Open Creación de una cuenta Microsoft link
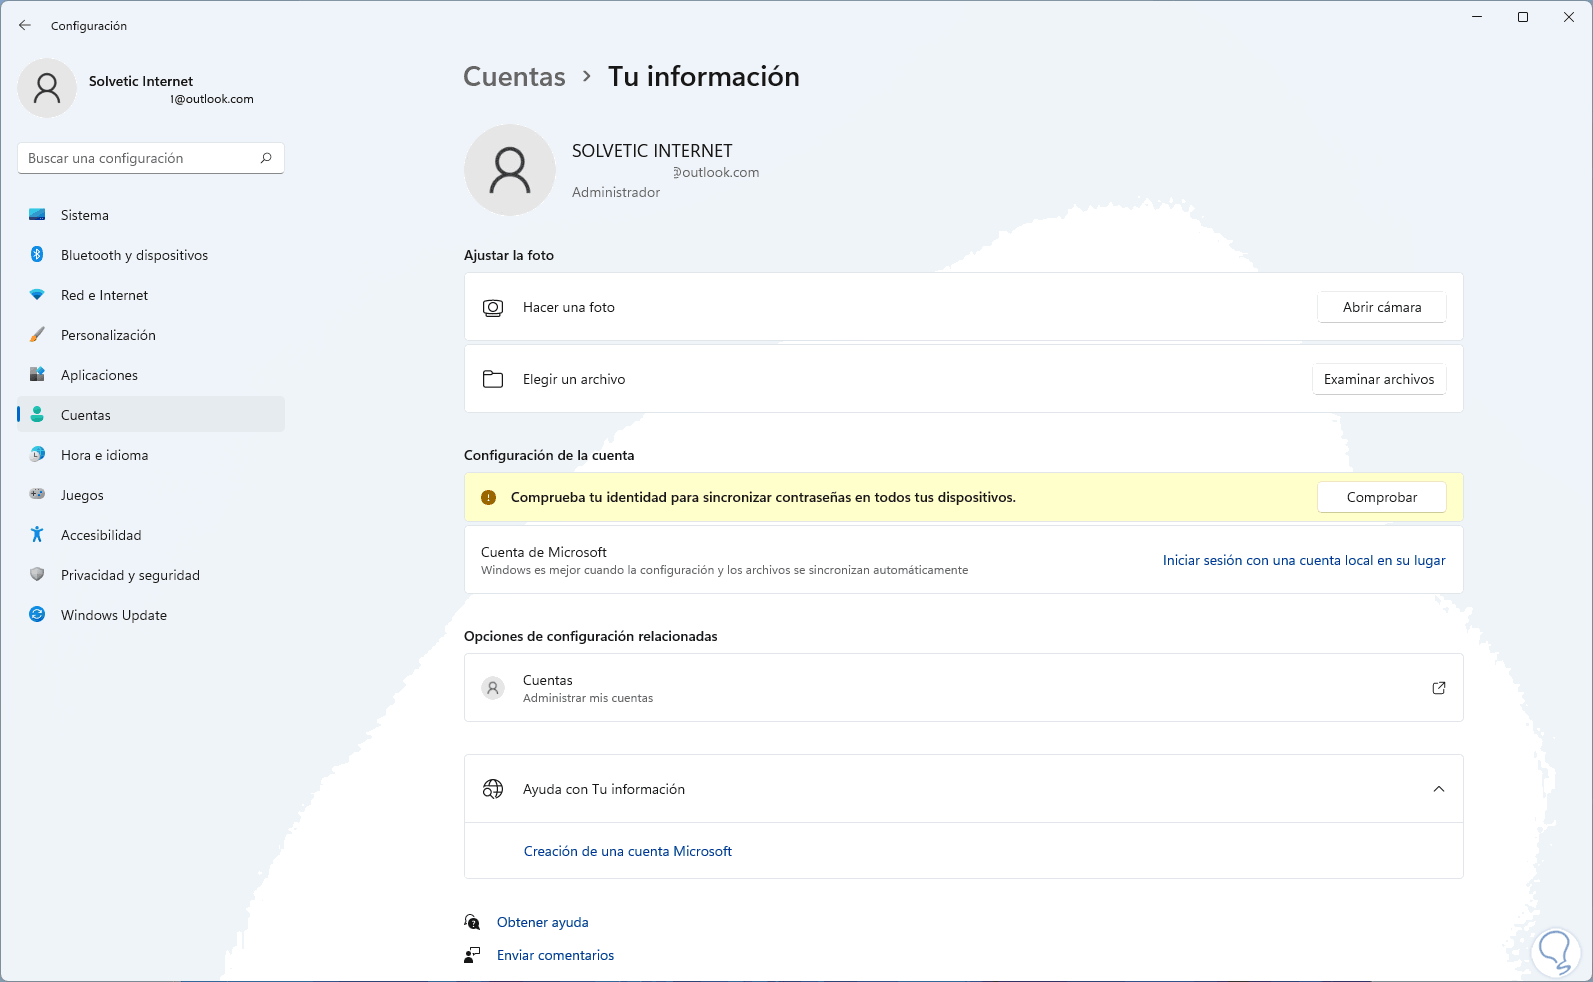This screenshot has height=982, width=1593. [628, 851]
